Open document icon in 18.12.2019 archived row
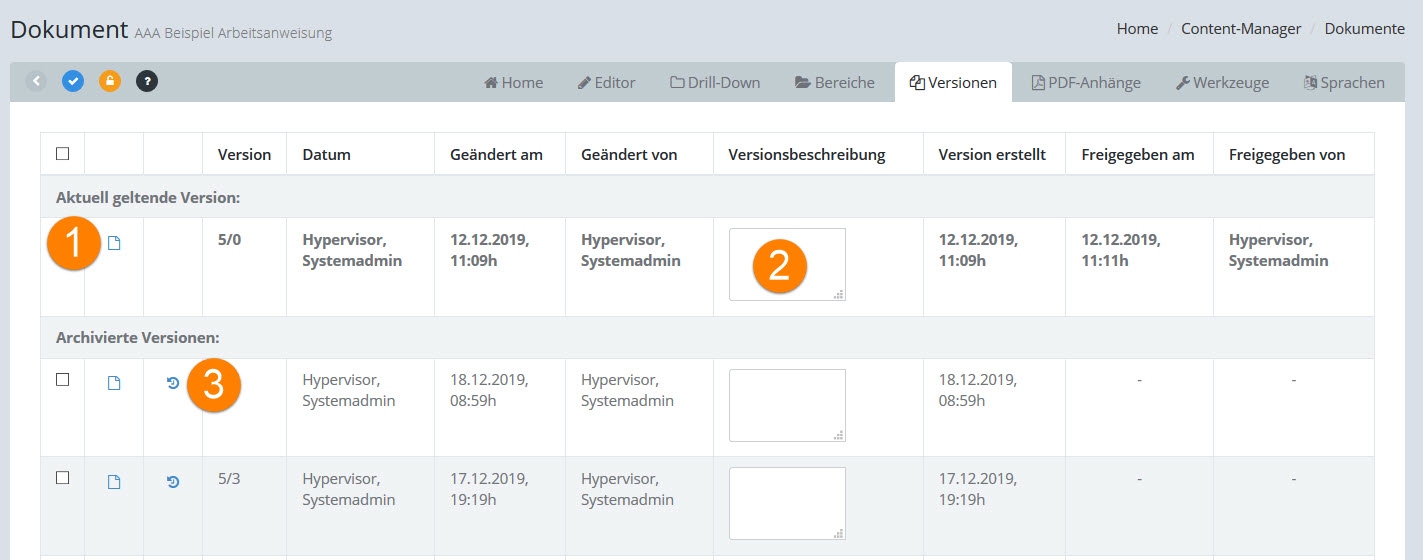The image size is (1423, 560). click(x=114, y=383)
